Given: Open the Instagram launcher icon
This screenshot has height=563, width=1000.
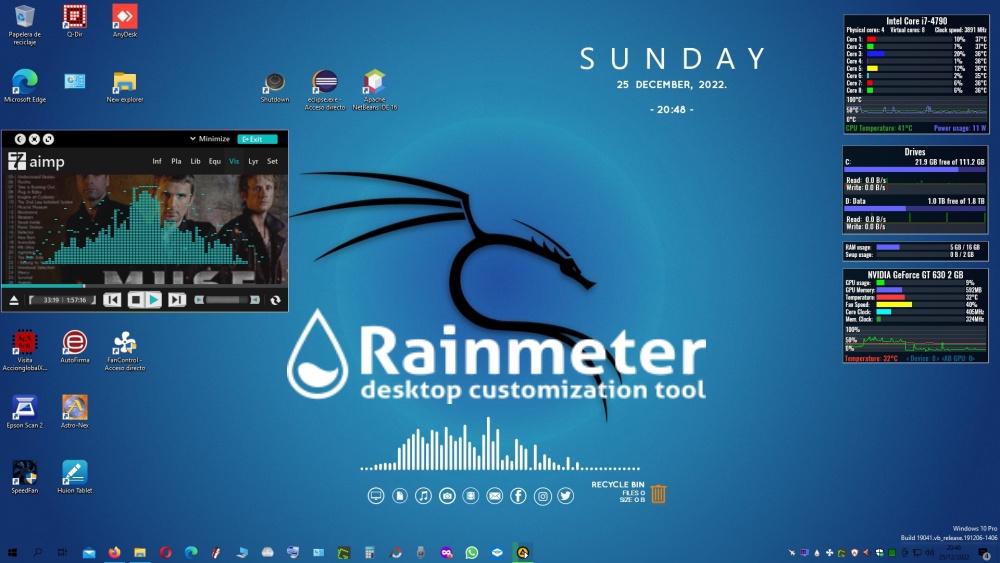Looking at the screenshot, I should coord(542,495).
